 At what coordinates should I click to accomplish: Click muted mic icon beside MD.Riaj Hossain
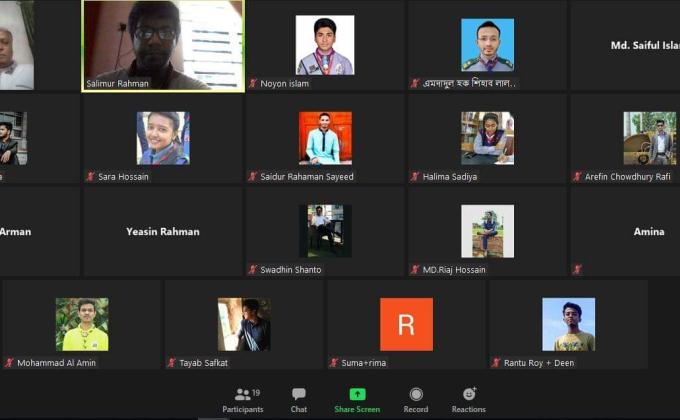point(415,269)
